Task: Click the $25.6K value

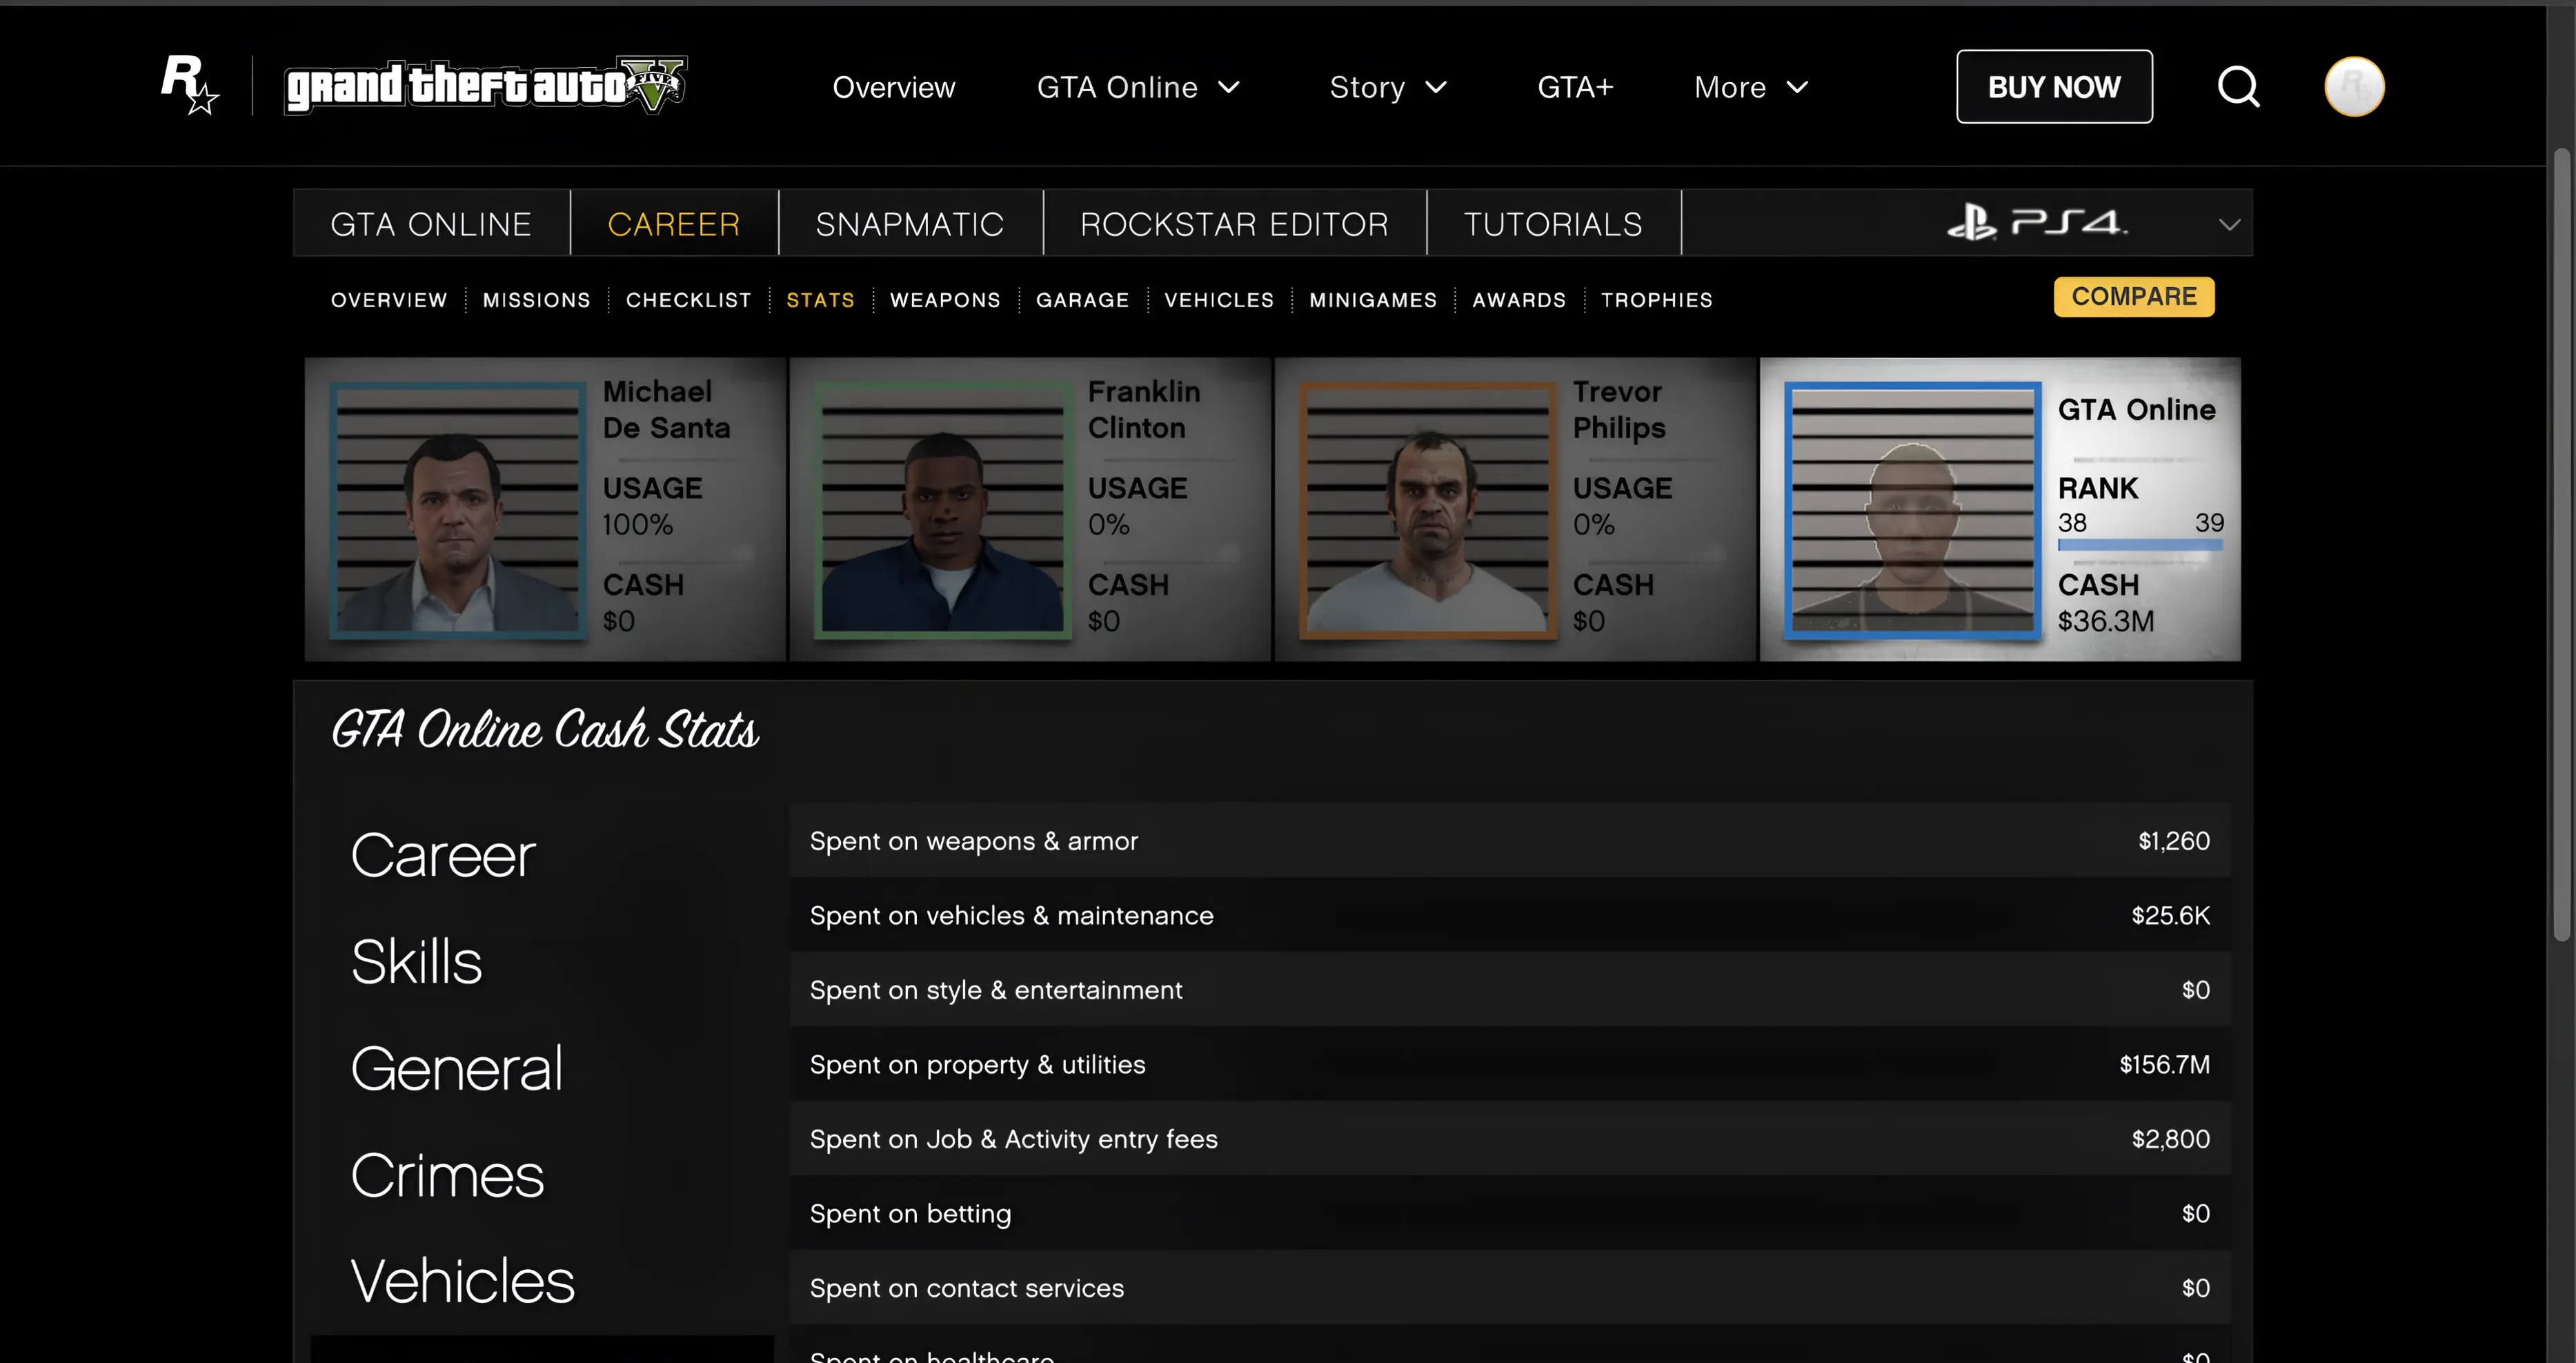Action: coord(2170,915)
